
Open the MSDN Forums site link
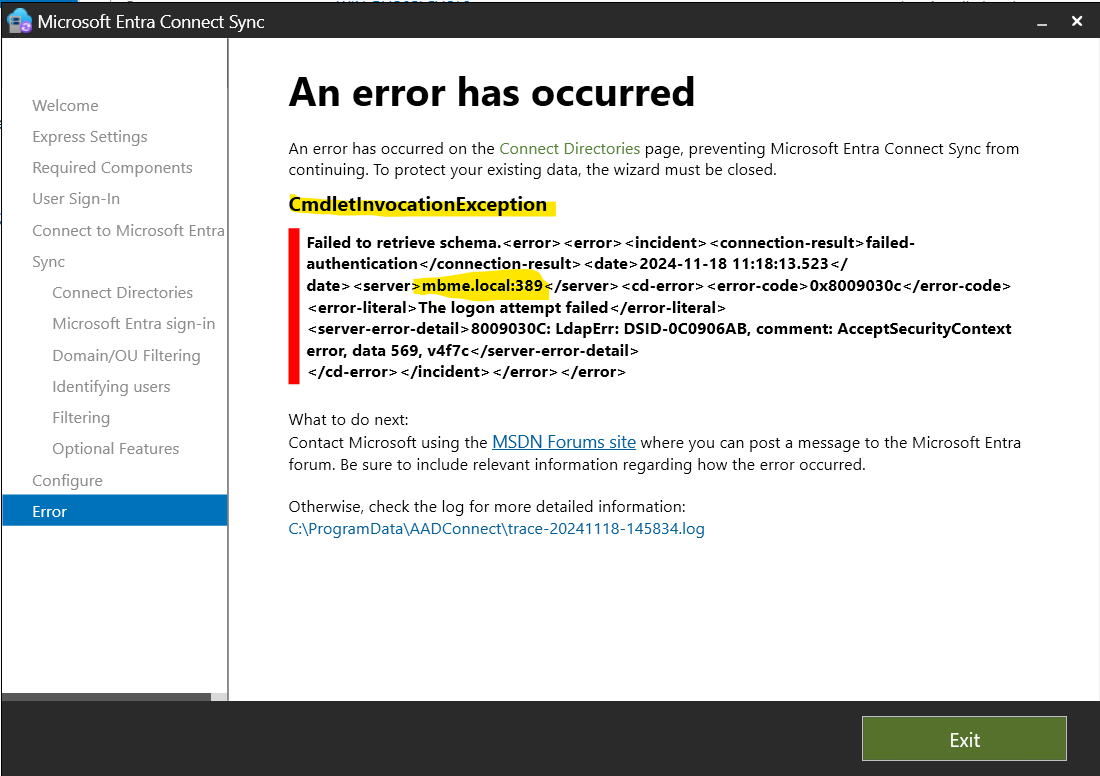pyautogui.click(x=564, y=443)
